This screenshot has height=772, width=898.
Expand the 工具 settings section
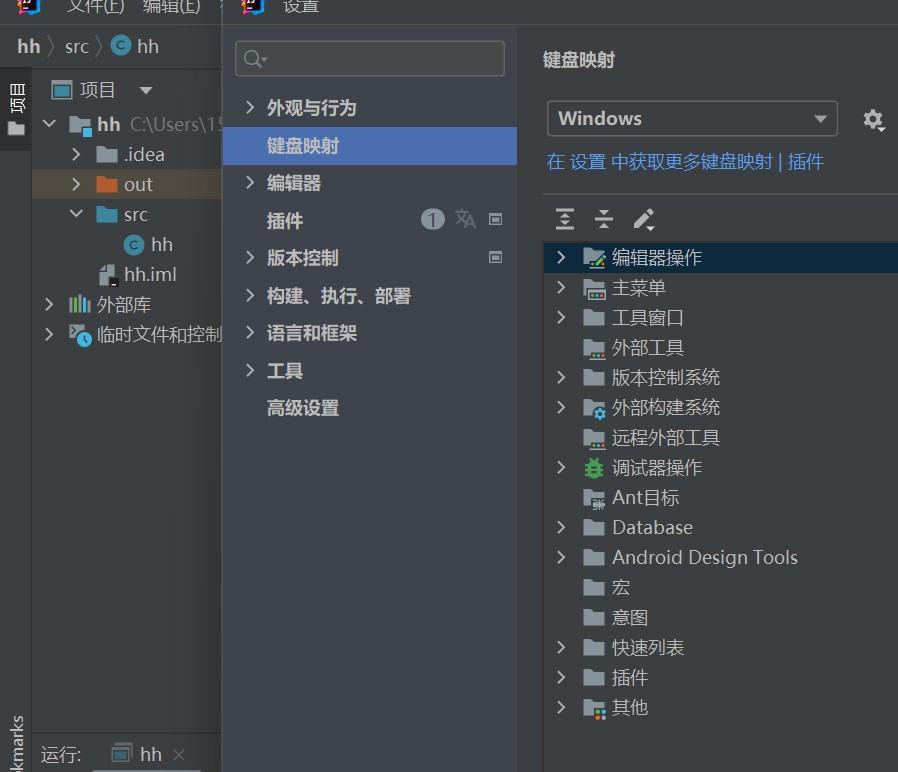click(250, 371)
